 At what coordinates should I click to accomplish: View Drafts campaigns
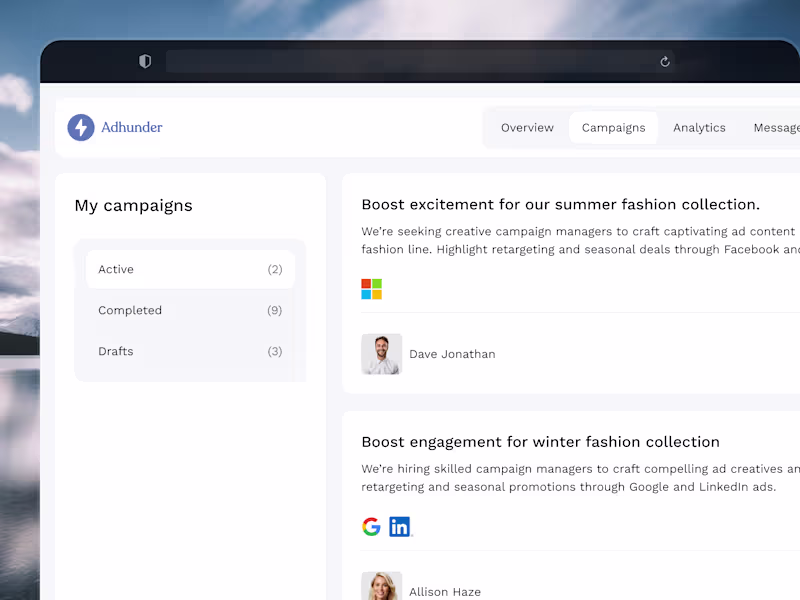190,351
